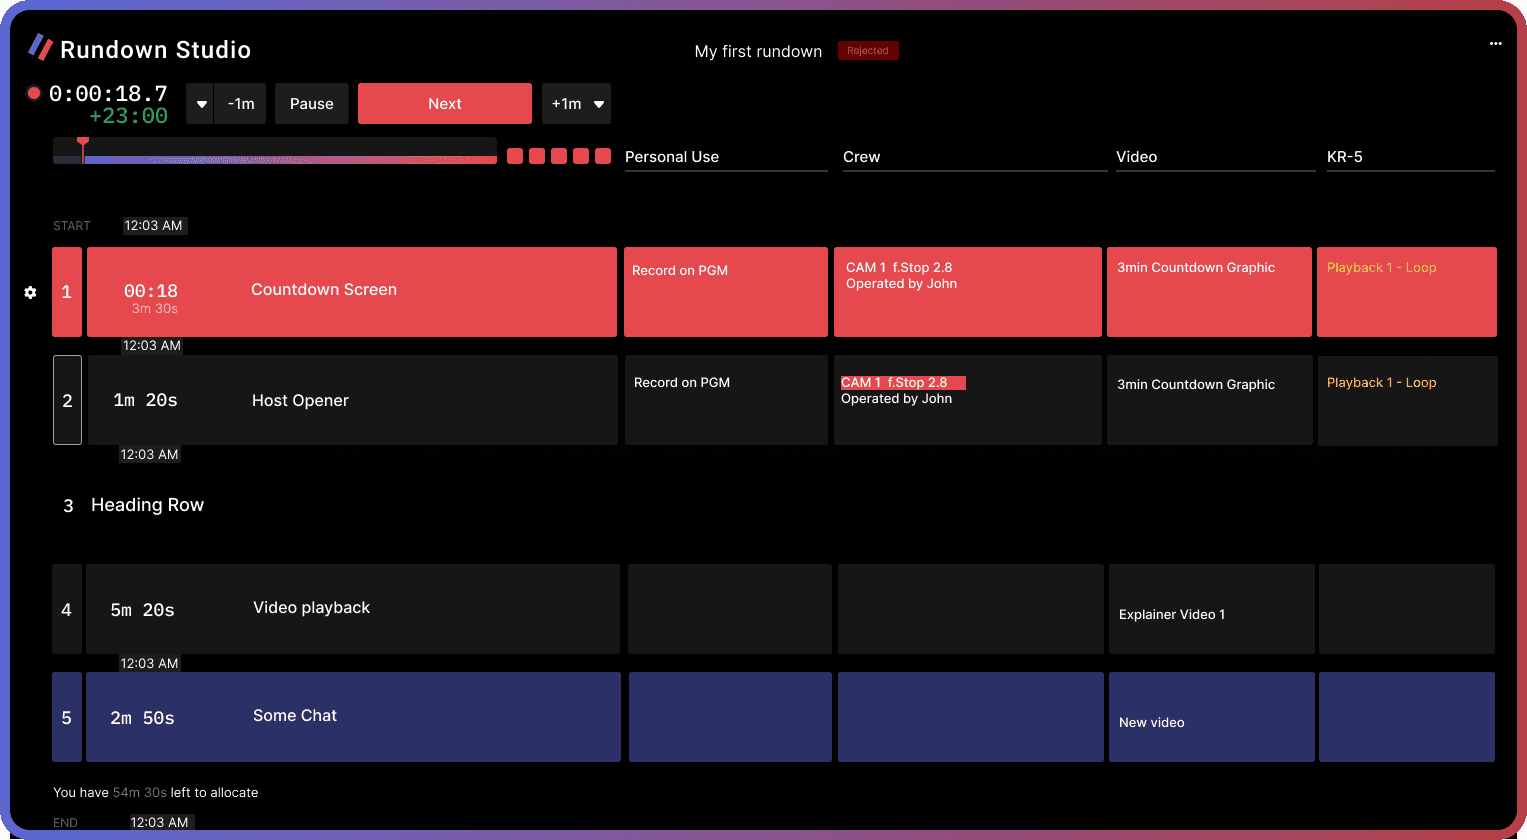Expand the Rejected status label dropdown

click(x=867, y=49)
